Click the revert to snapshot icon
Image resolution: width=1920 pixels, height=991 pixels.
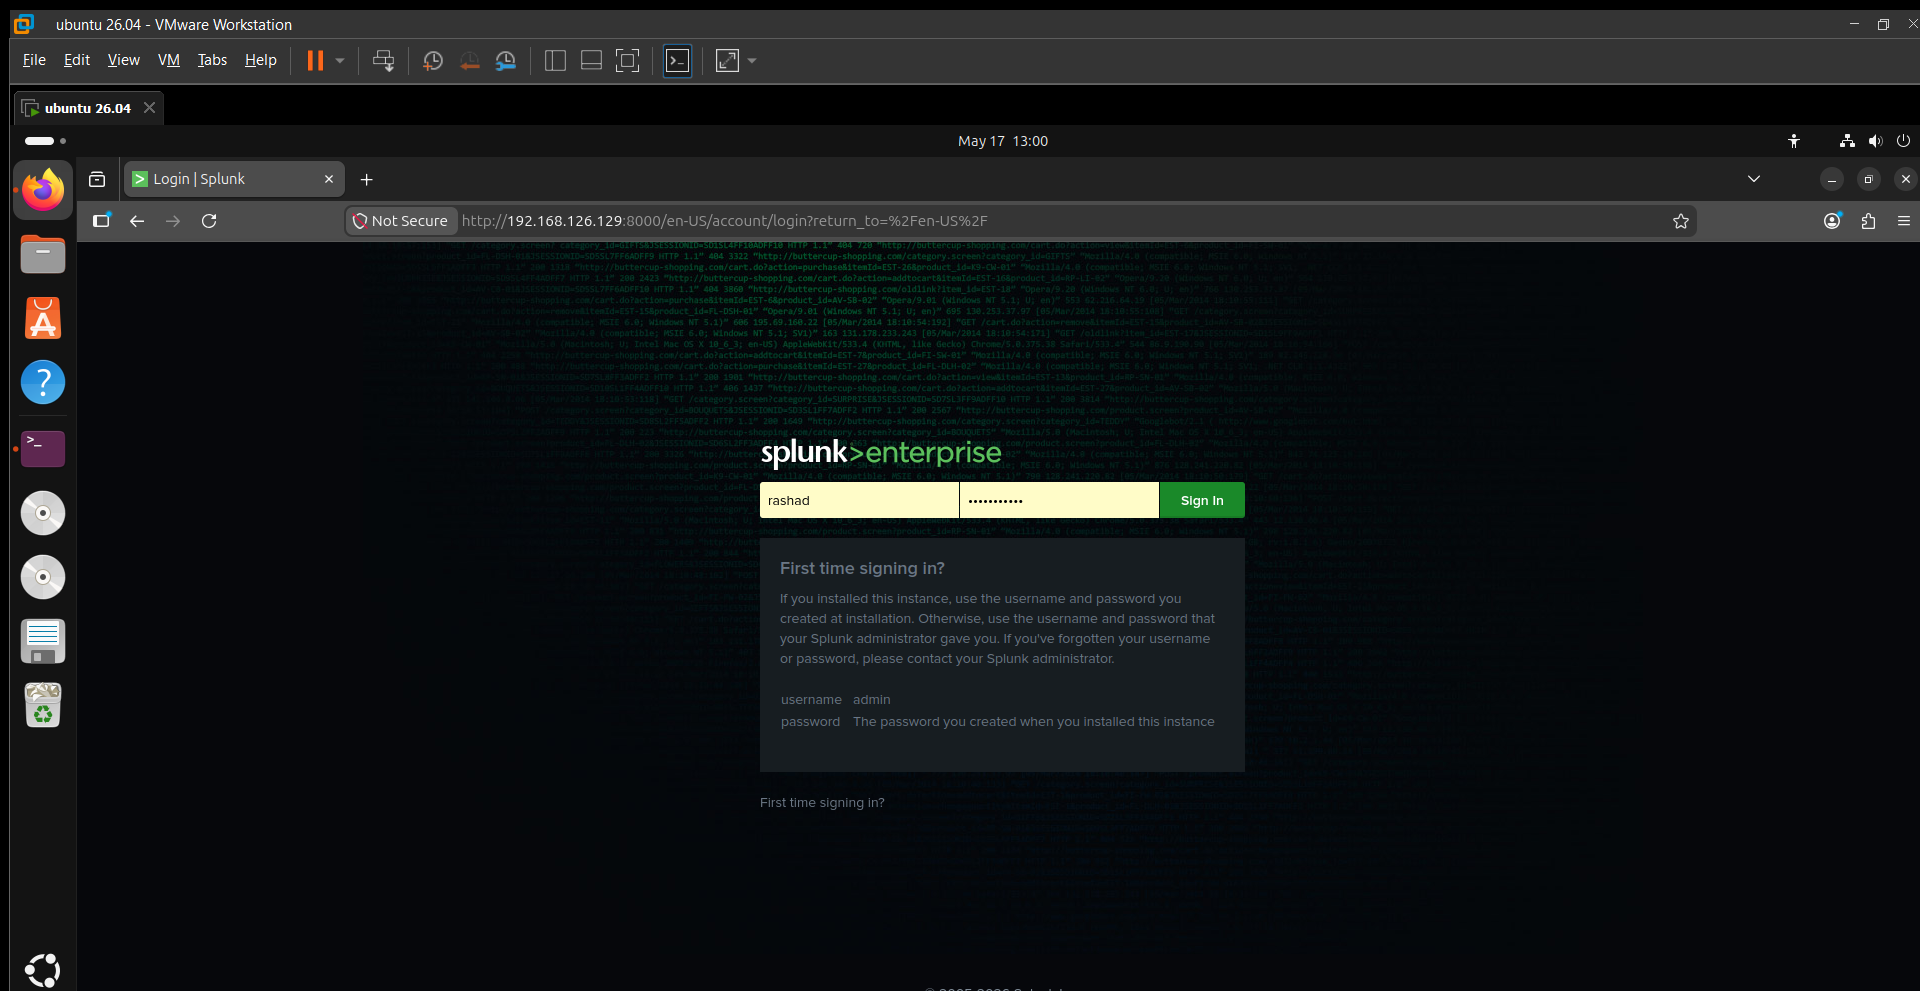pyautogui.click(x=469, y=61)
